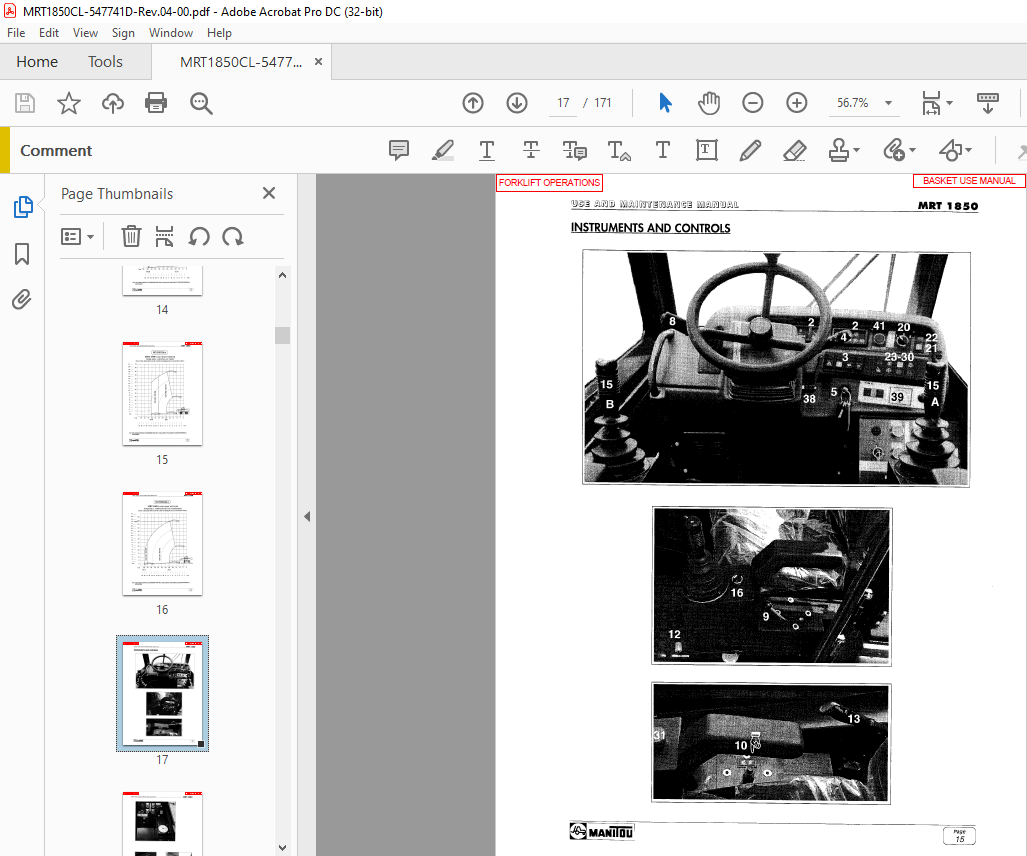
Task: Open the scrolling mode download-arrow tool
Action: 988,103
